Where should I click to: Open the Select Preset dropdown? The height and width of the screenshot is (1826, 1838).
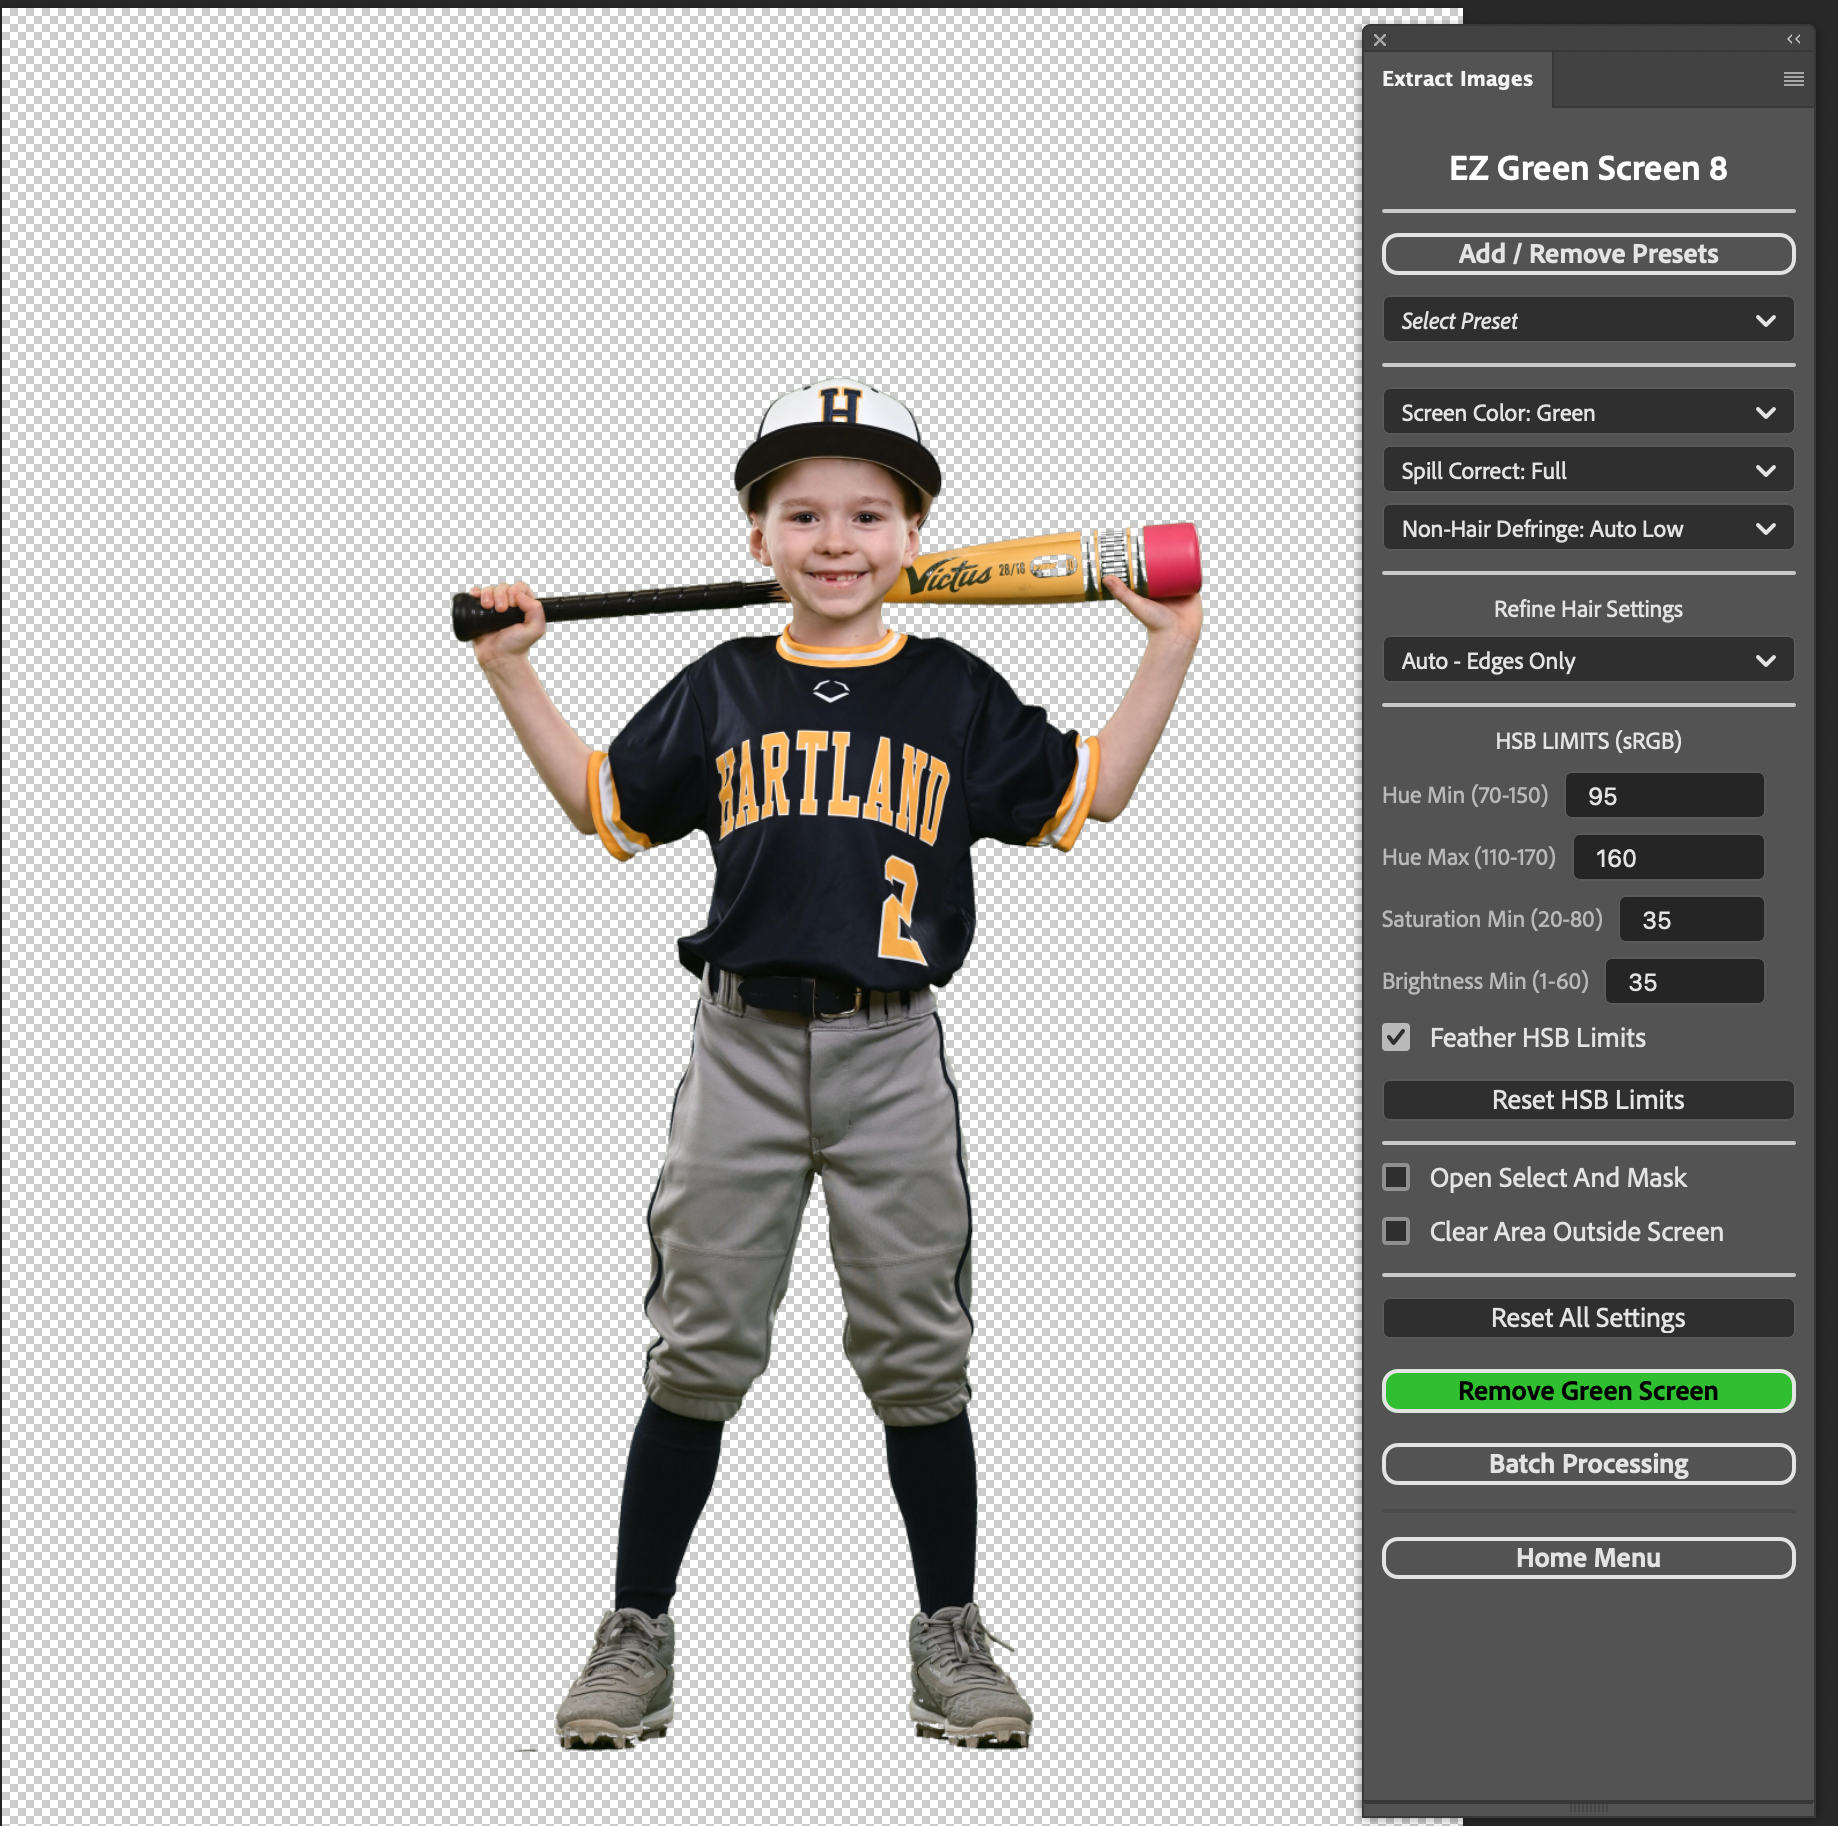click(x=1588, y=321)
